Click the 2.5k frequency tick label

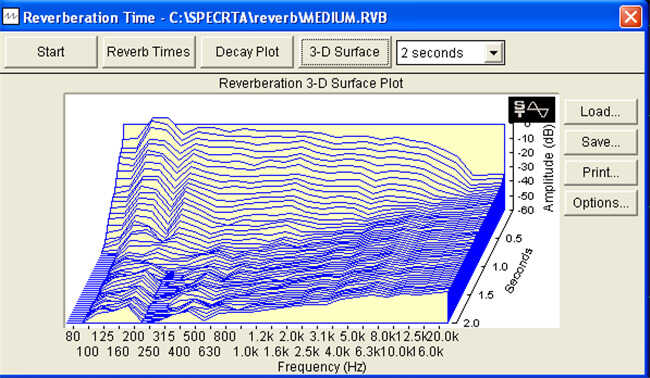pyautogui.click(x=306, y=352)
